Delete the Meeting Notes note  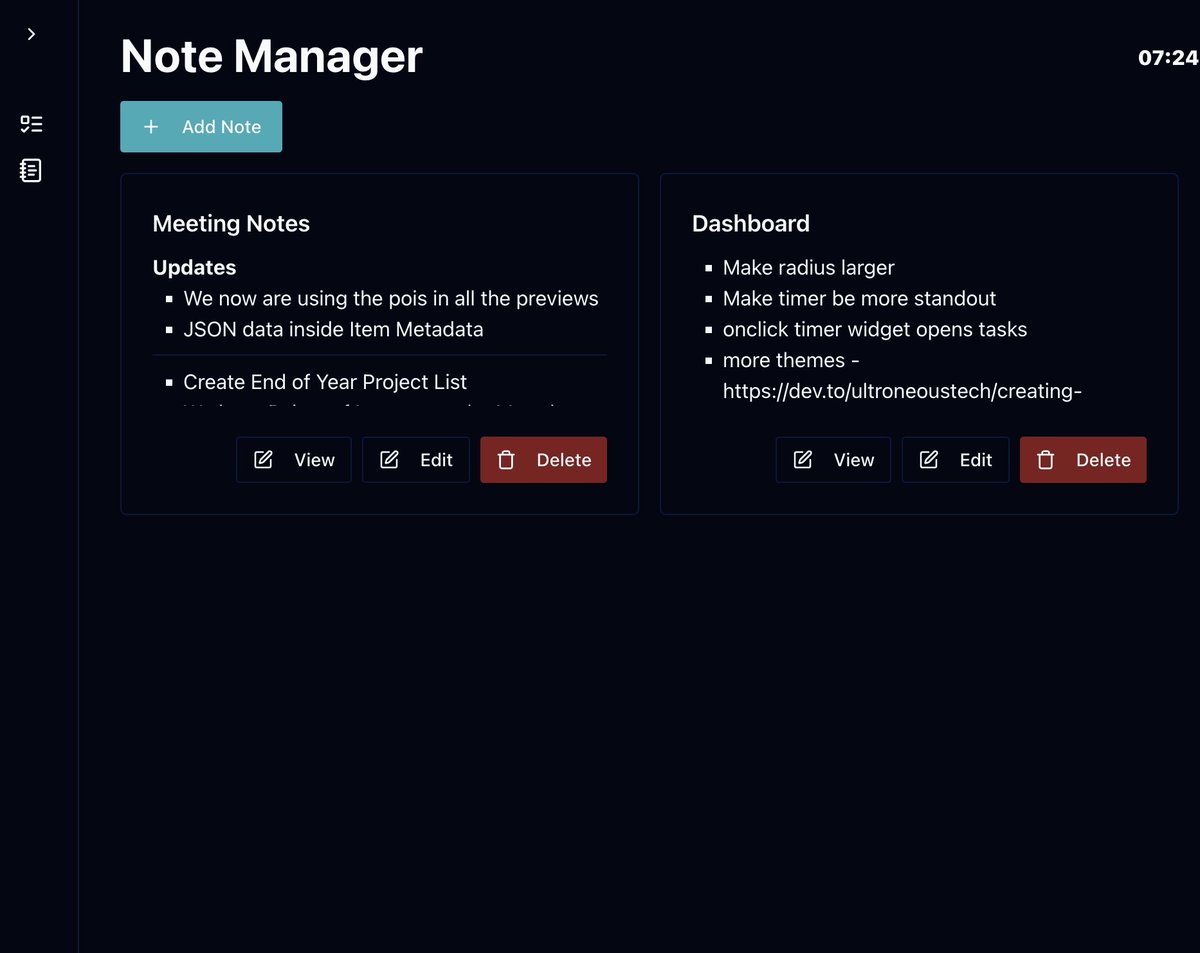[543, 460]
